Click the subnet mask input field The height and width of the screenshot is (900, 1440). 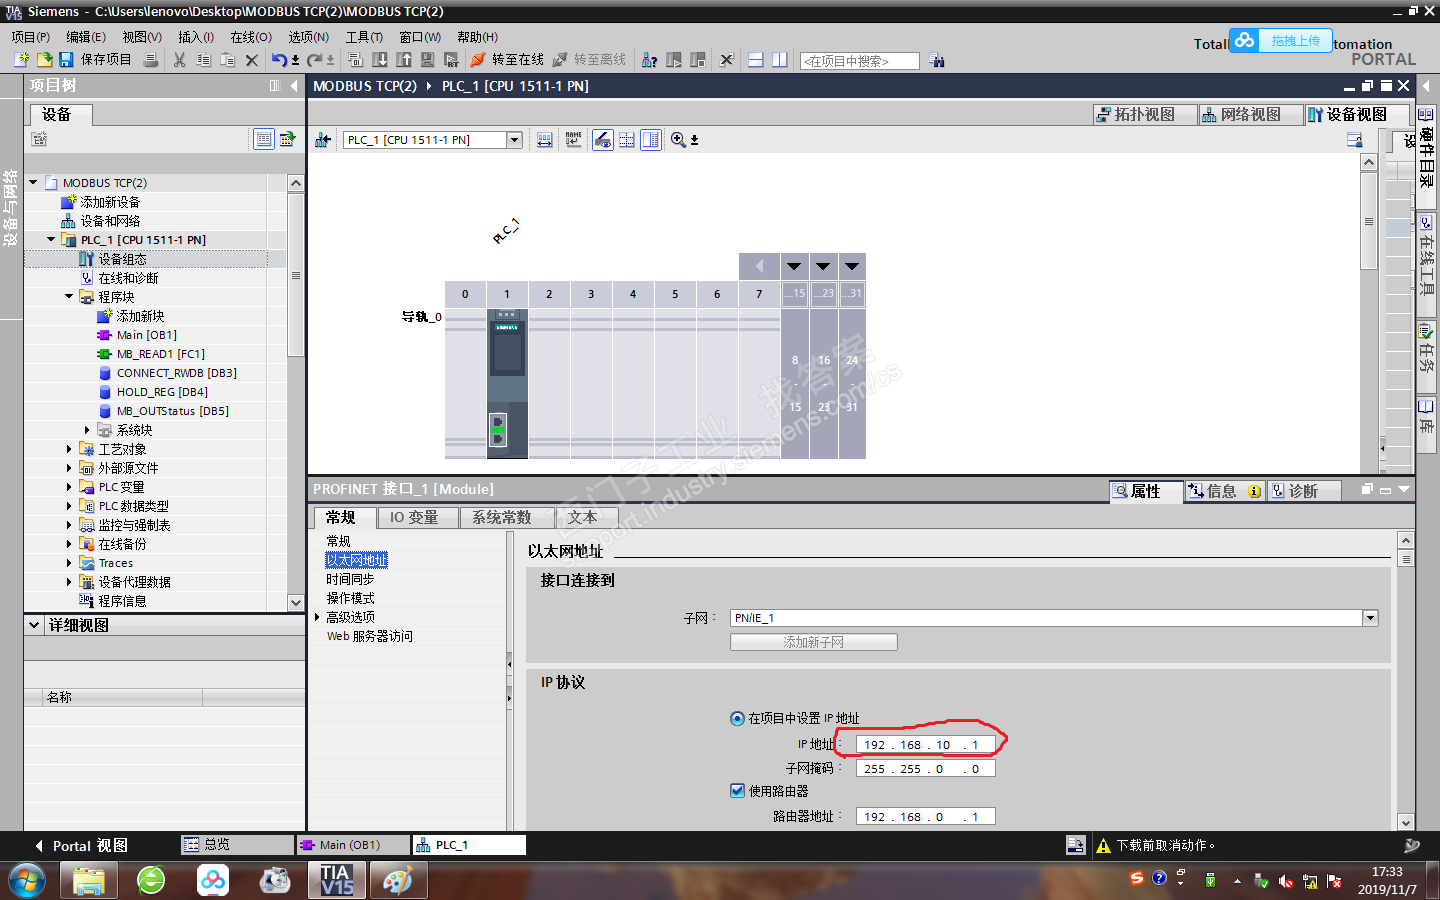pyautogui.click(x=925, y=768)
